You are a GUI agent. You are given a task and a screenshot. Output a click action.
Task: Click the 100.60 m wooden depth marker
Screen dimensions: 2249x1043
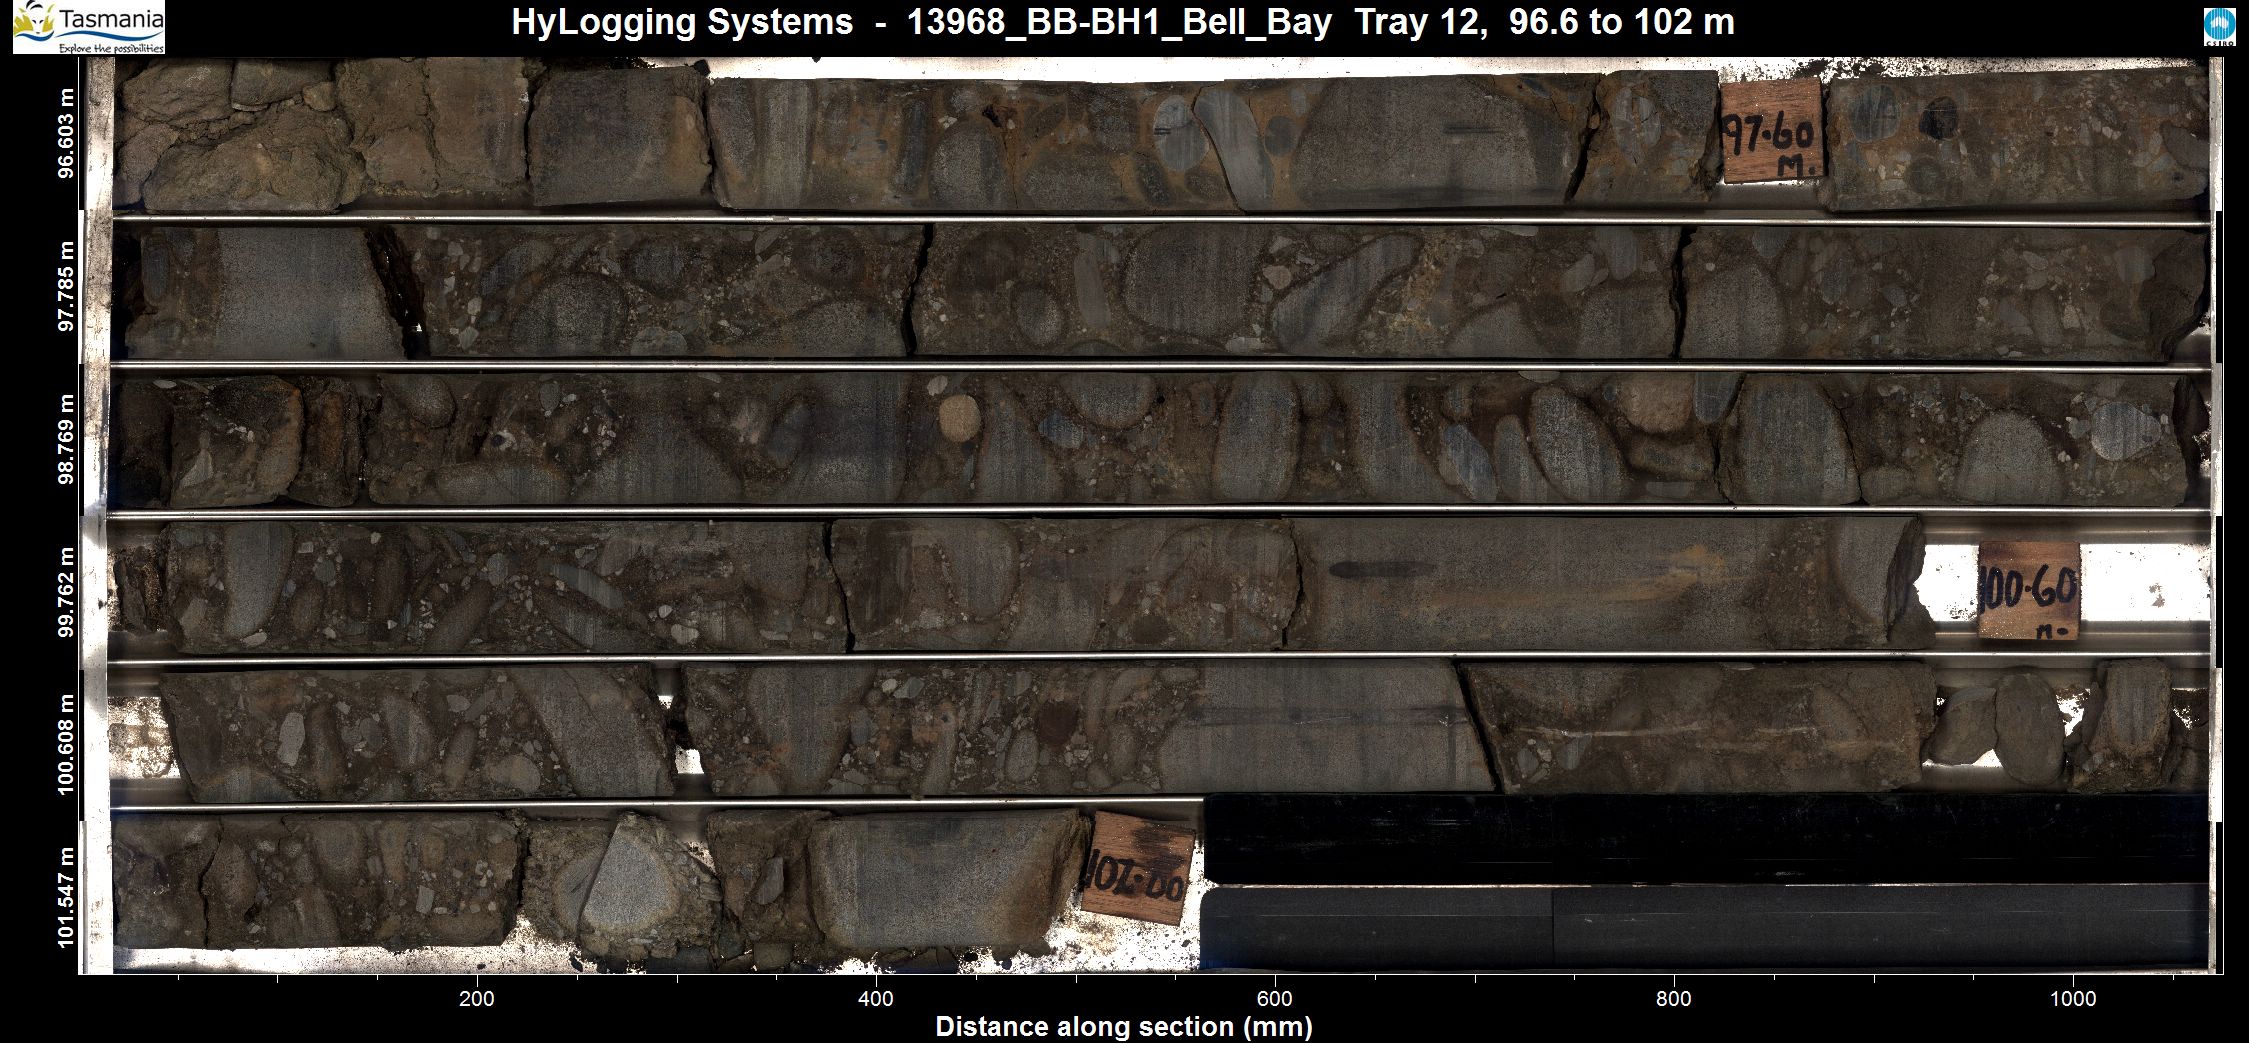point(2029,590)
